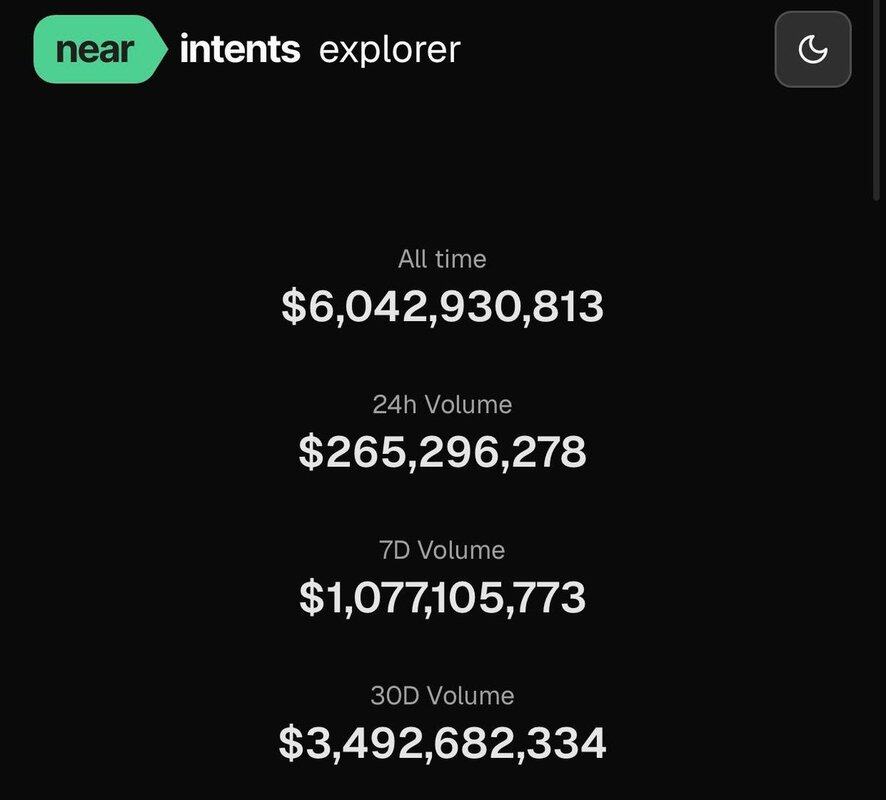Select the $1,077,105,773 volume figure
The image size is (886, 800).
click(x=442, y=597)
